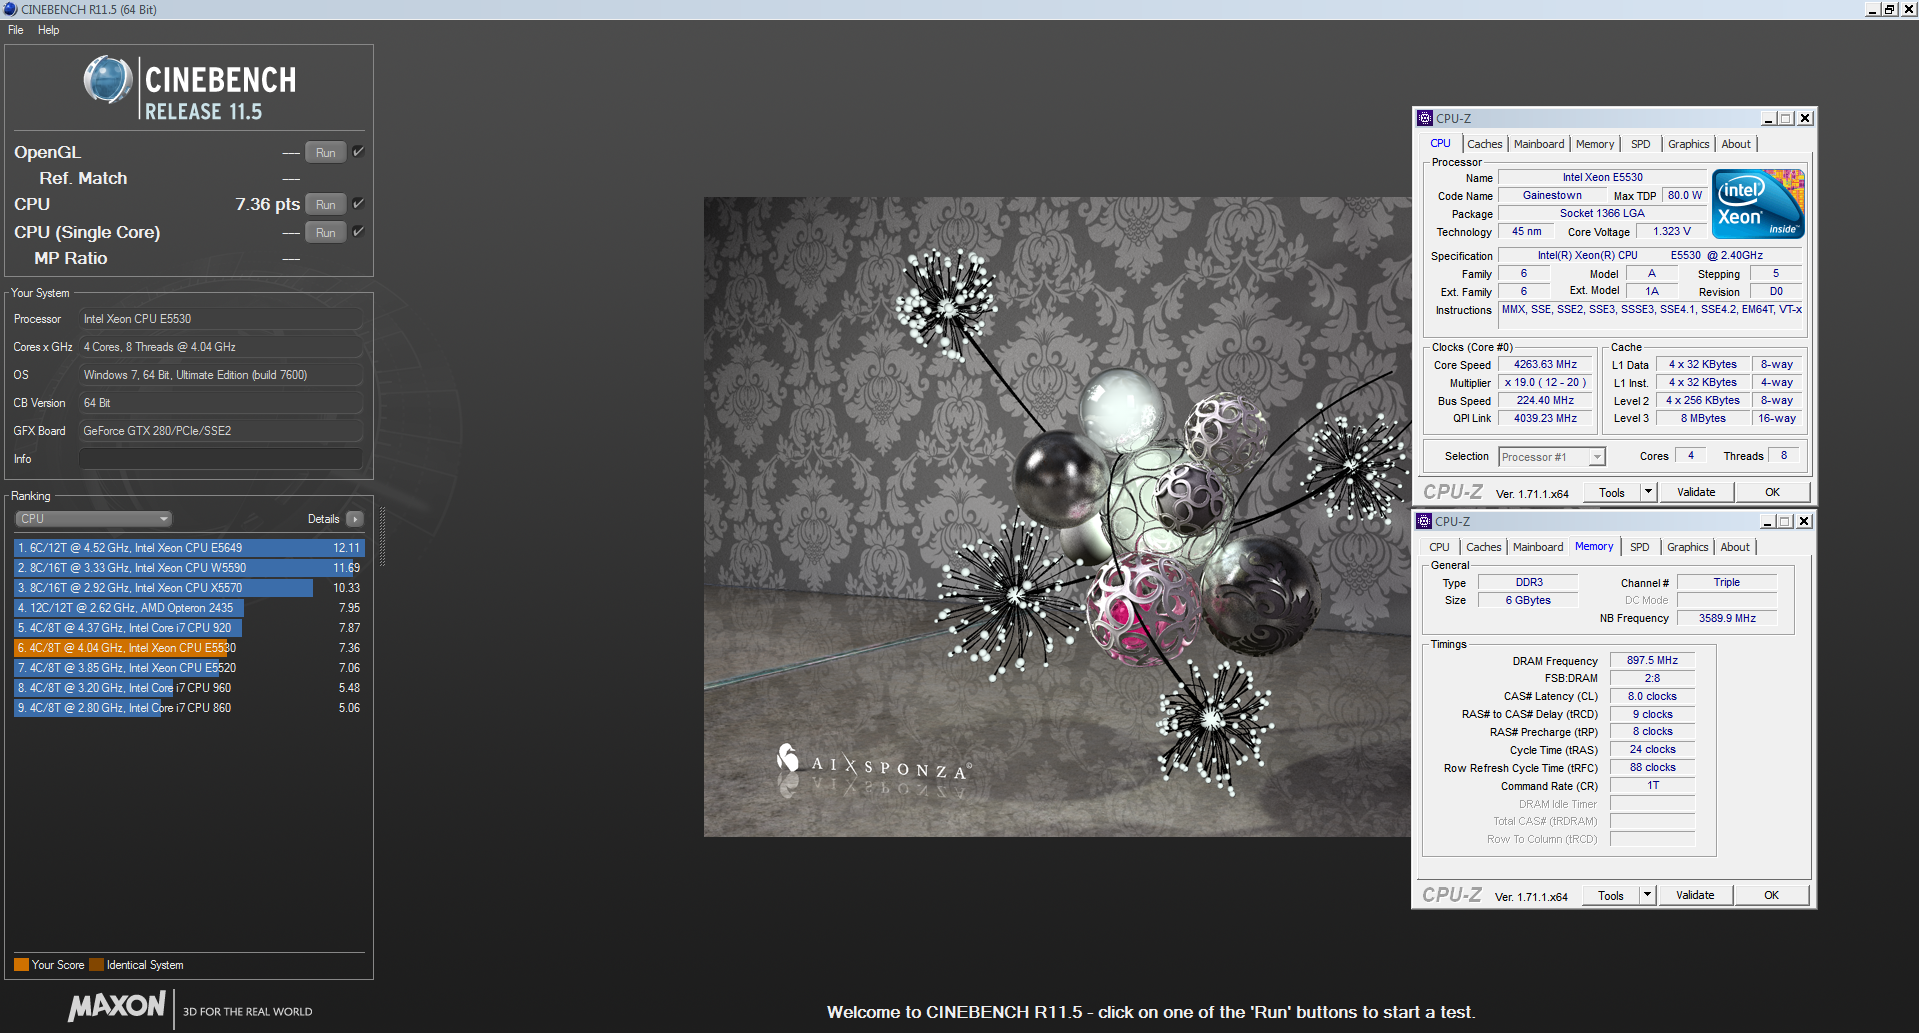Image resolution: width=1919 pixels, height=1033 pixels.
Task: Select ranking row Xeon CPU X5570
Action: pos(189,588)
